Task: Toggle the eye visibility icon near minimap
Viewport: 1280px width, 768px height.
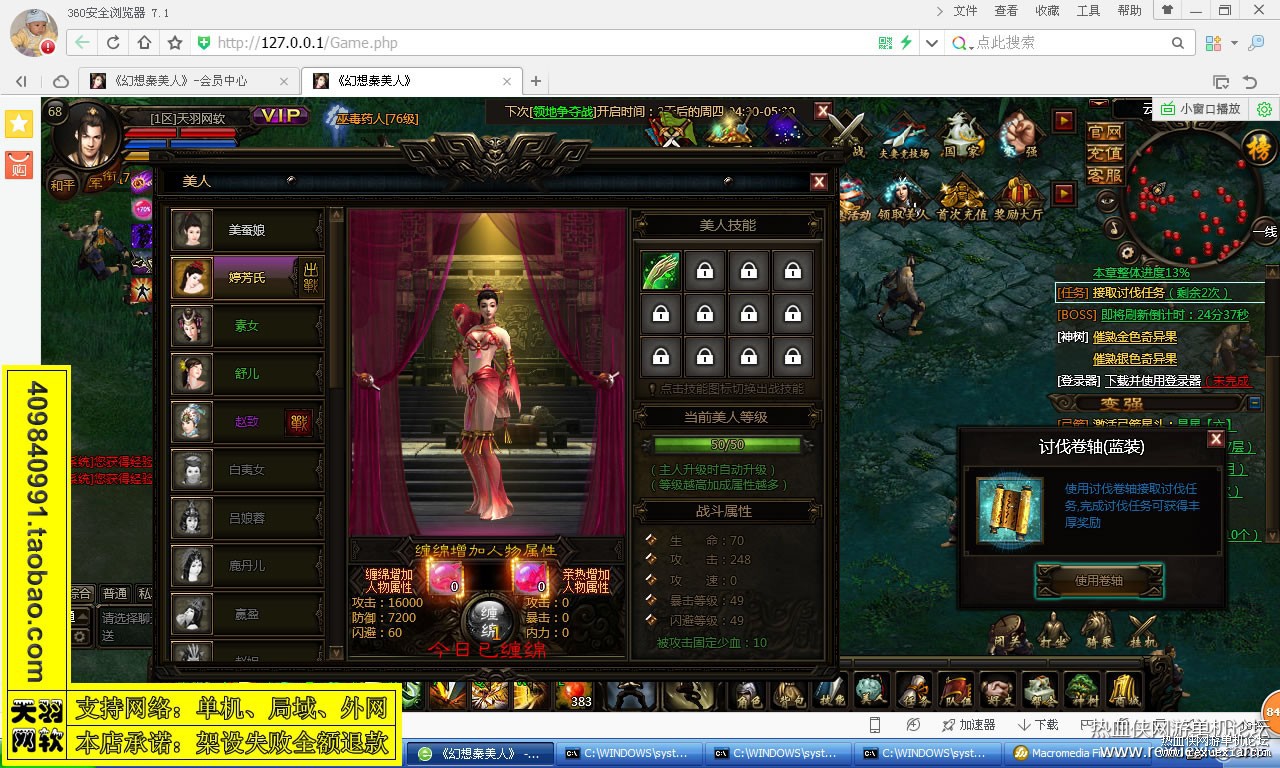Action: coord(1106,200)
